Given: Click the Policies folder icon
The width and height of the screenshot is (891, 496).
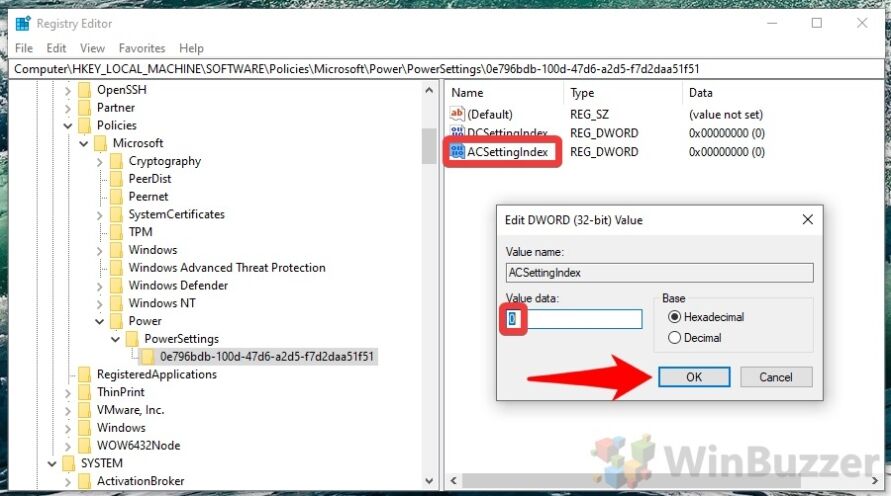Looking at the screenshot, I should (85, 125).
